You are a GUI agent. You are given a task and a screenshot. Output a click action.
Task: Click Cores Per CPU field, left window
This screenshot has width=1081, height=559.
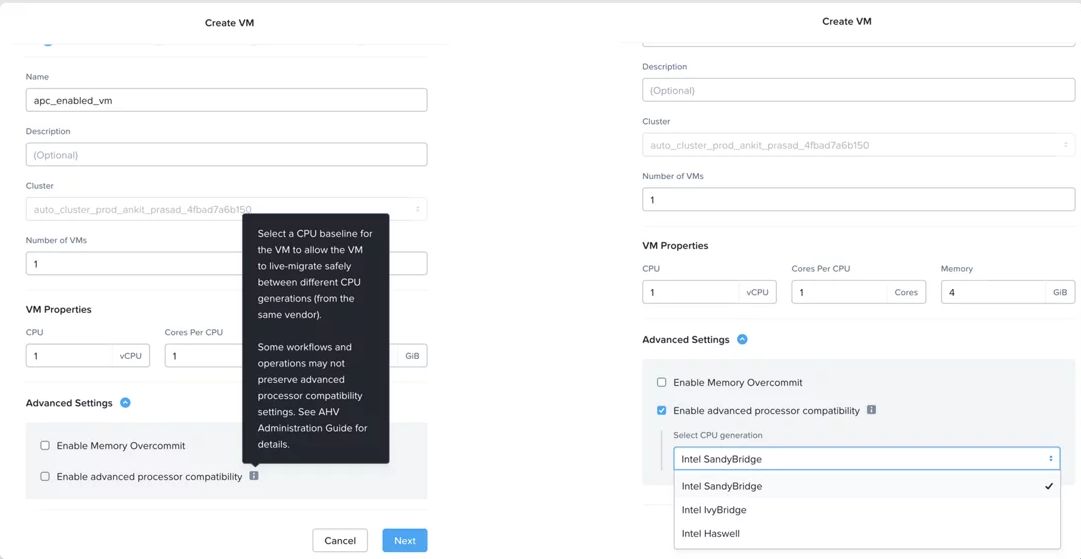[x=203, y=356]
